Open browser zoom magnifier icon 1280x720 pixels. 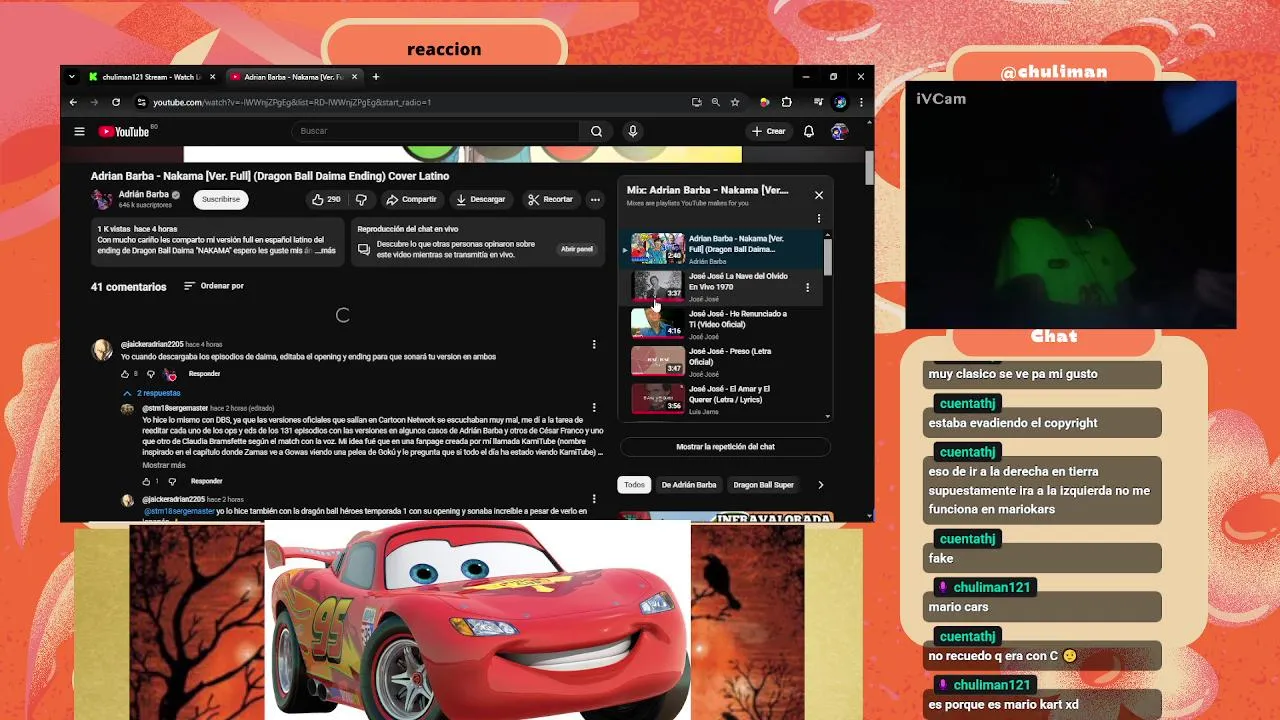(x=715, y=102)
